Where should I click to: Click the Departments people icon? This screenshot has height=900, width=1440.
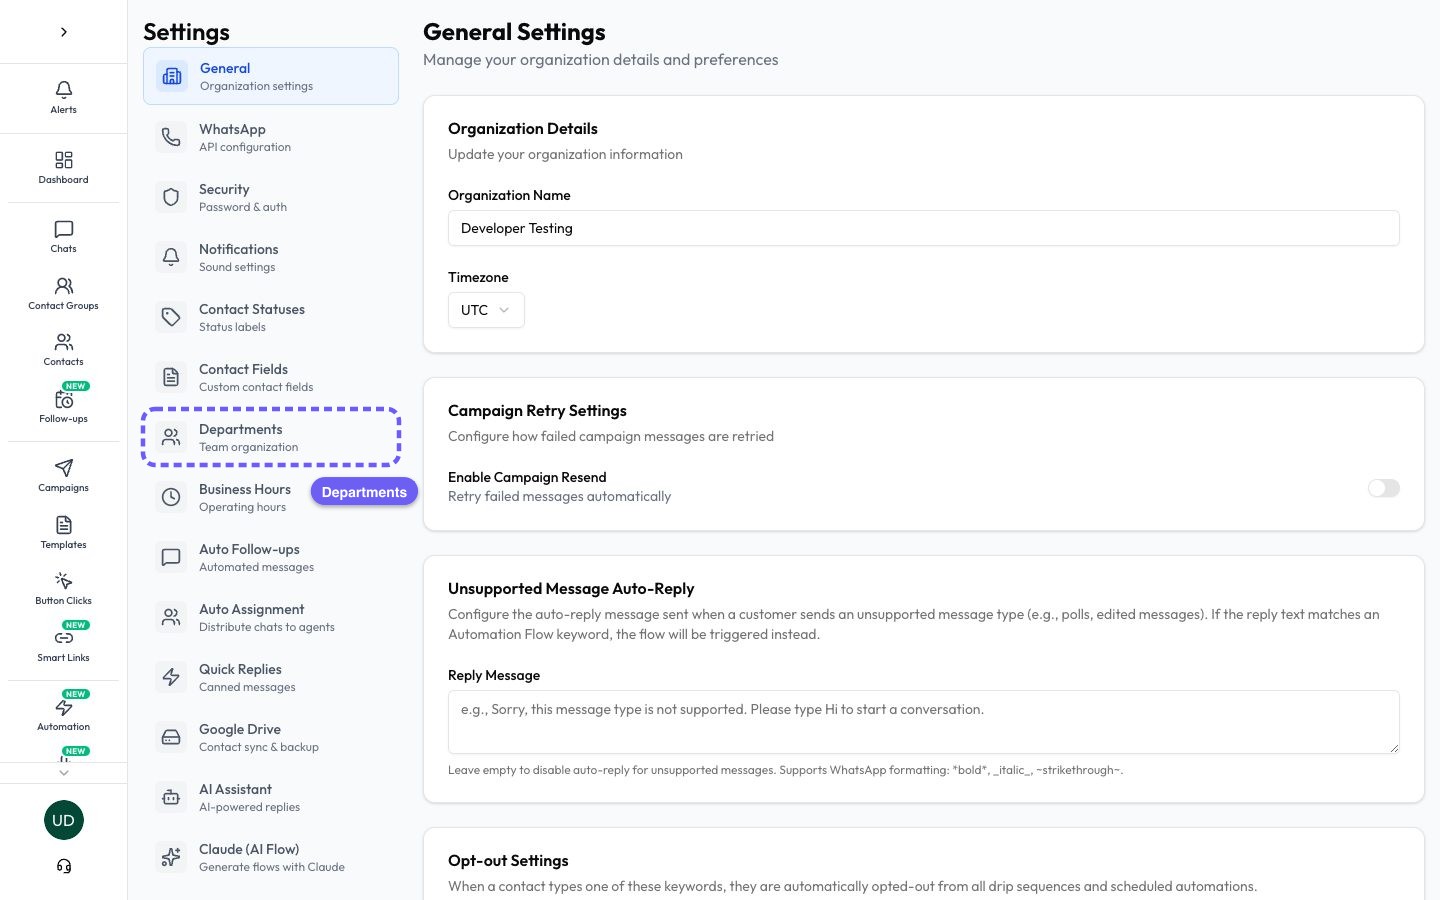click(x=171, y=437)
